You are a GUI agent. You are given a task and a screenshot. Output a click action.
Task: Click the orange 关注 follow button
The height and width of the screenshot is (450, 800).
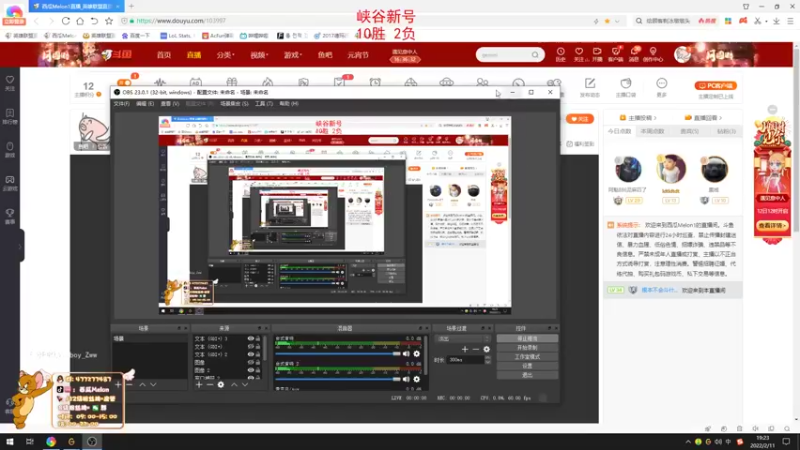pos(580,119)
